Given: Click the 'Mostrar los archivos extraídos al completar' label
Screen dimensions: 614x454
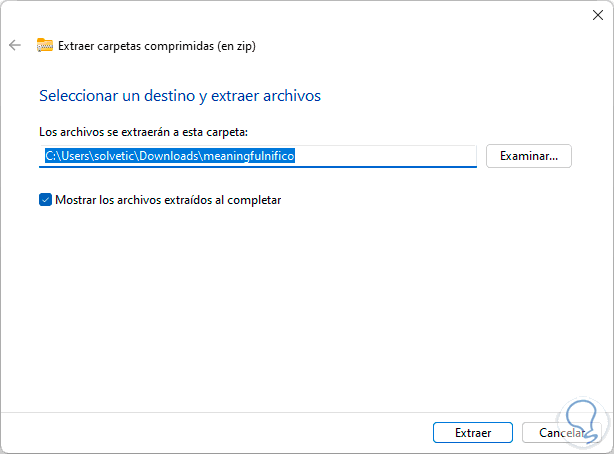Looking at the screenshot, I should (x=168, y=199).
